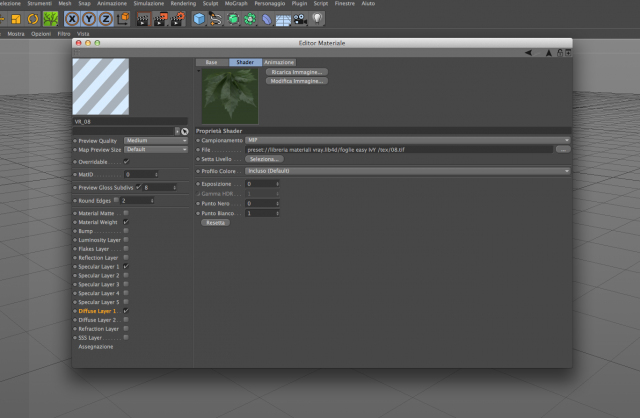Click the Light bulb icon
Image resolution: width=640 pixels, height=418 pixels.
point(317,18)
